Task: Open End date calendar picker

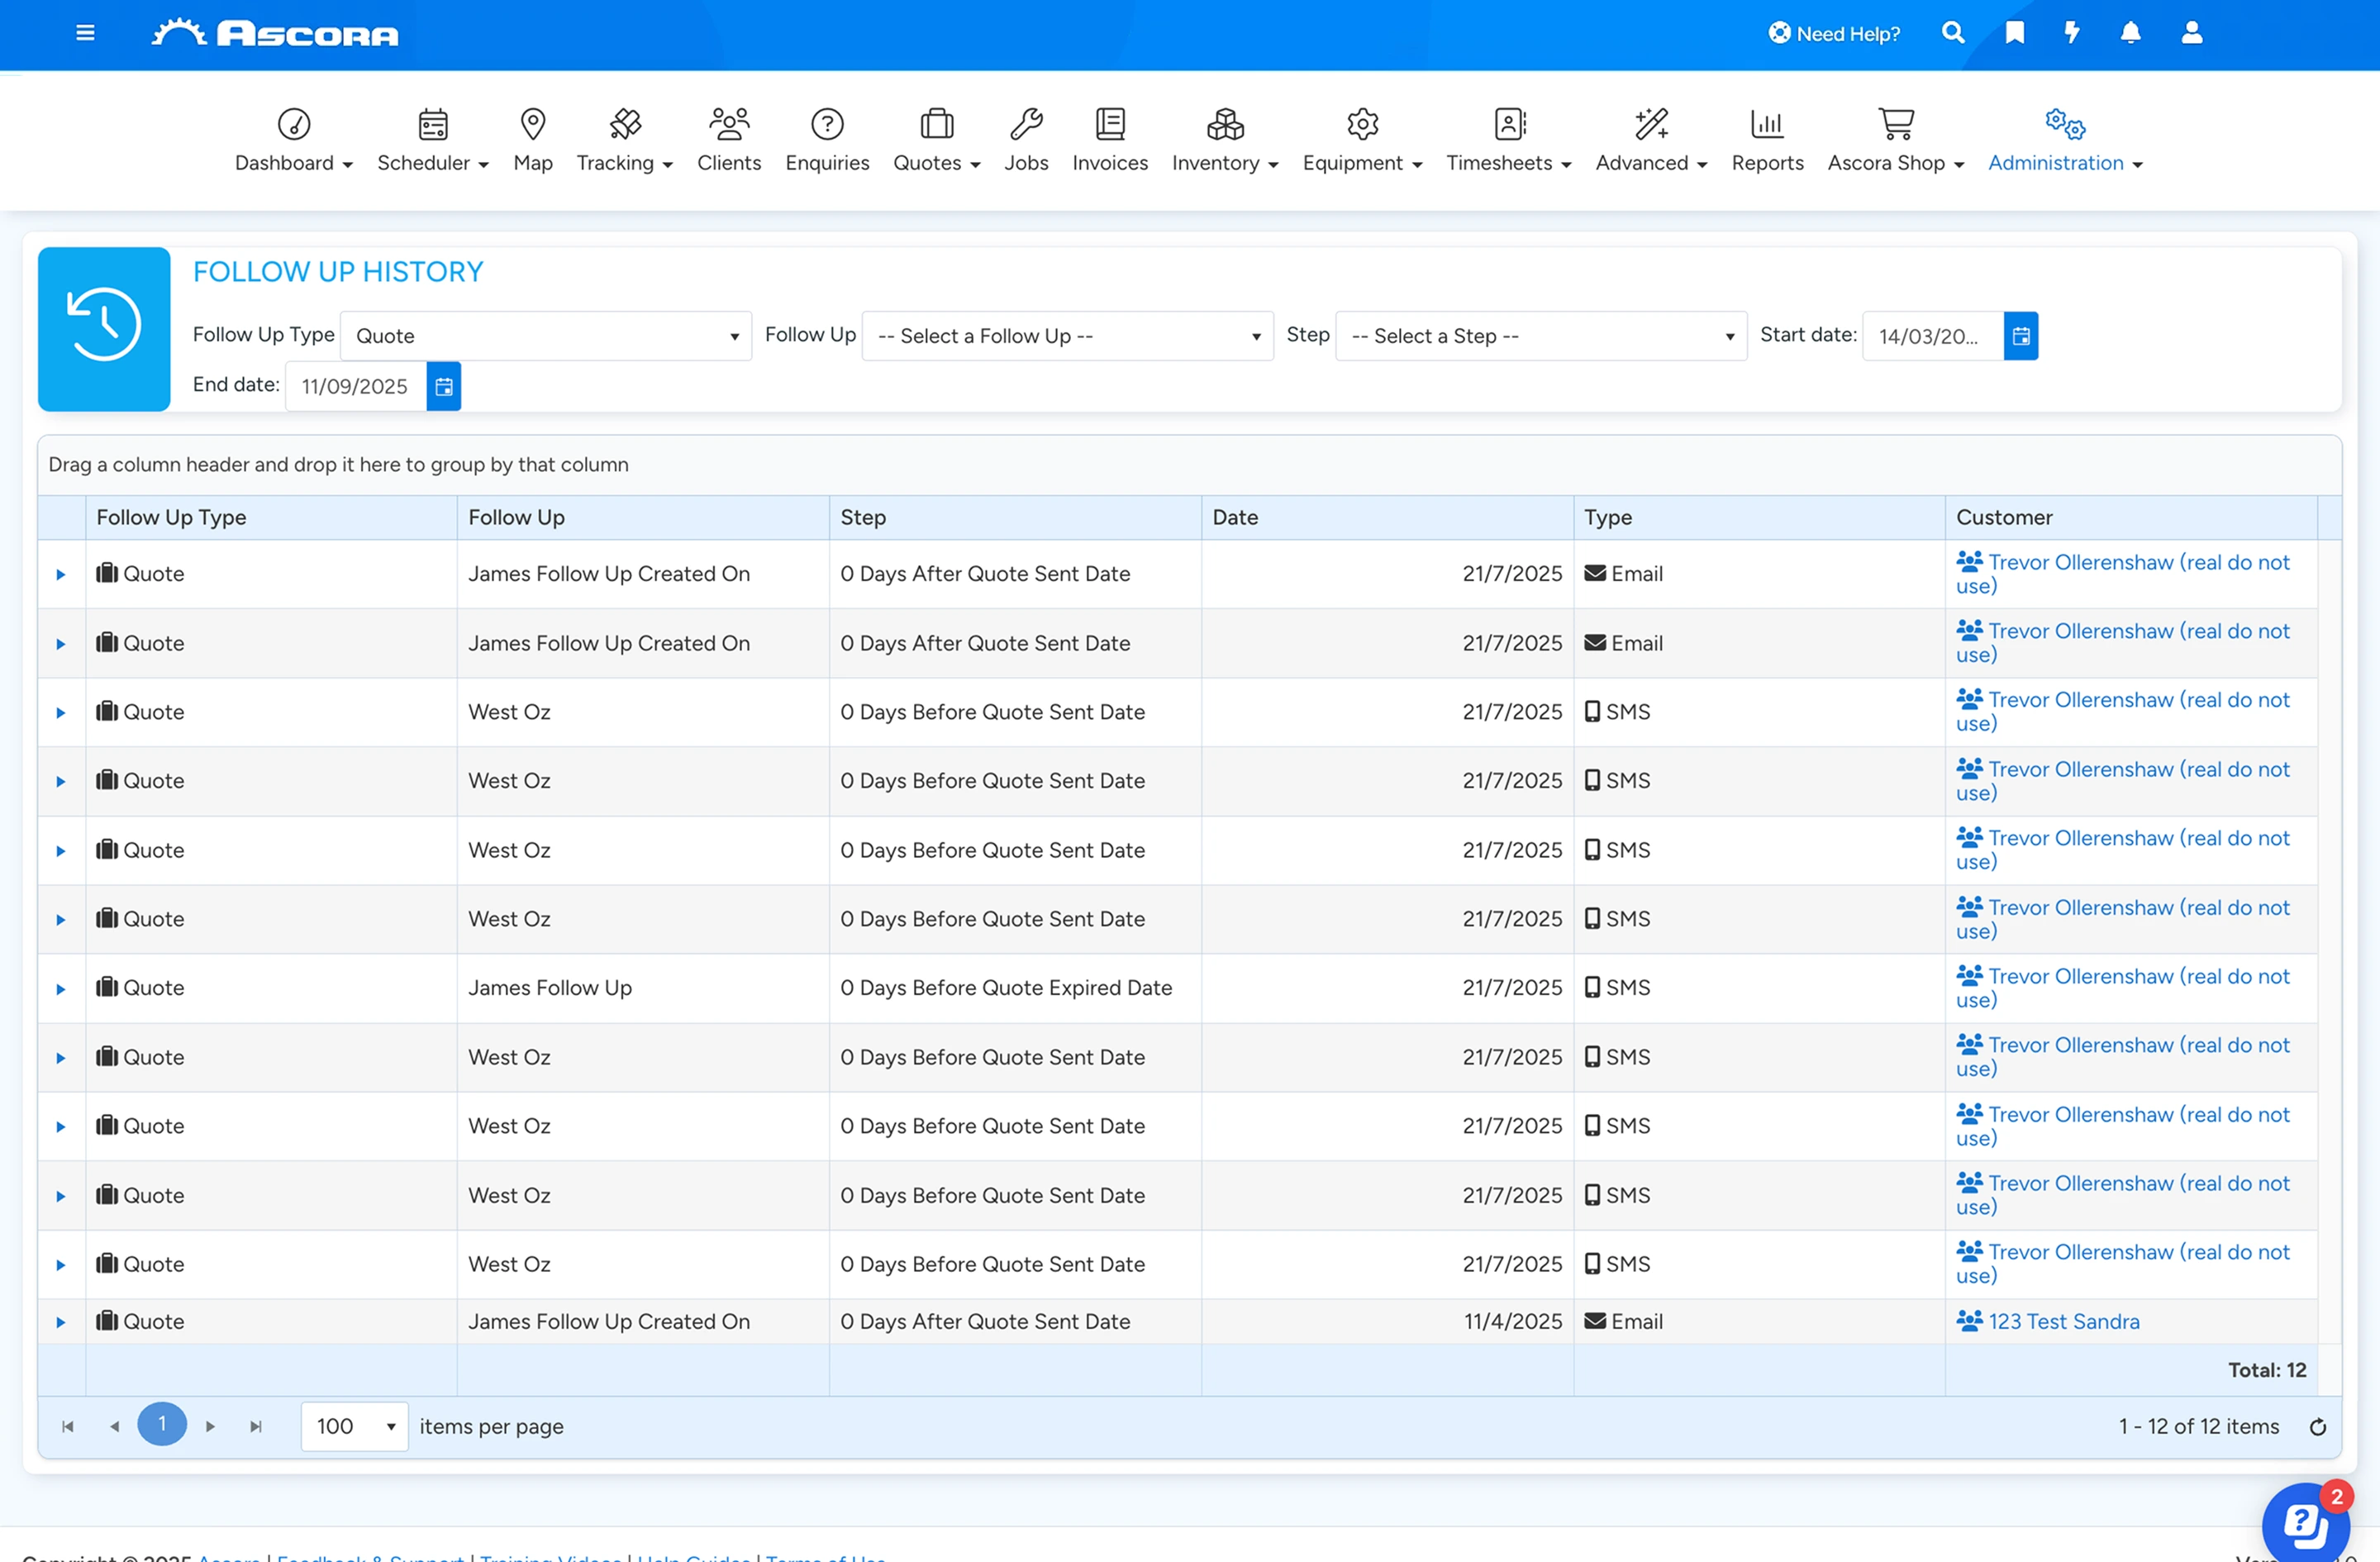Action: (x=444, y=386)
